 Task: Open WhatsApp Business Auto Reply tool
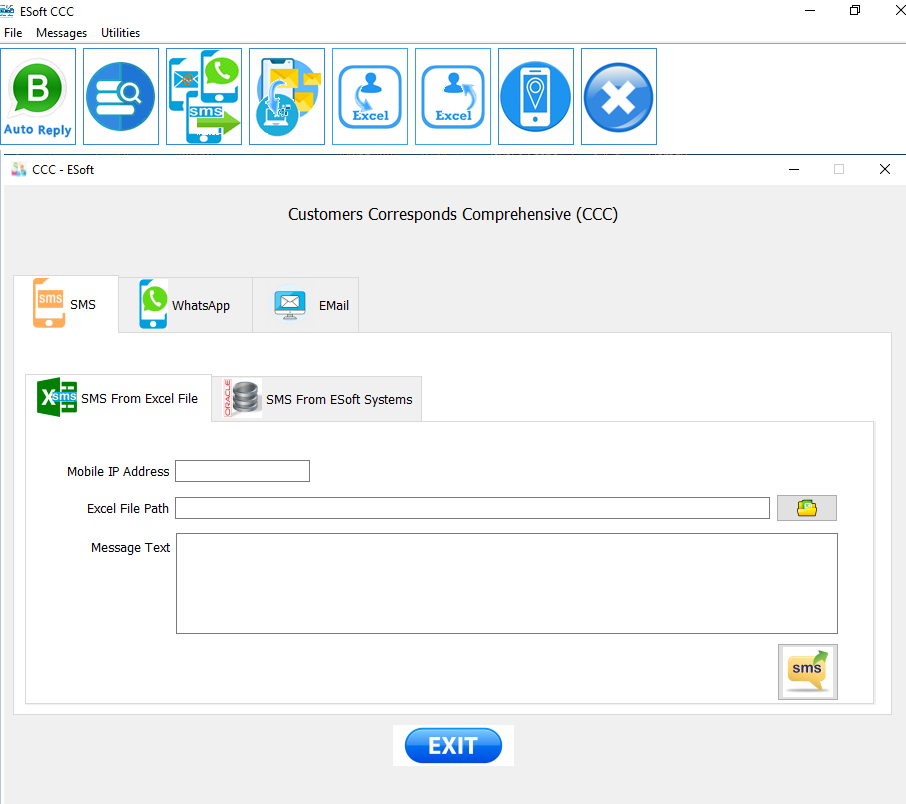(38, 97)
